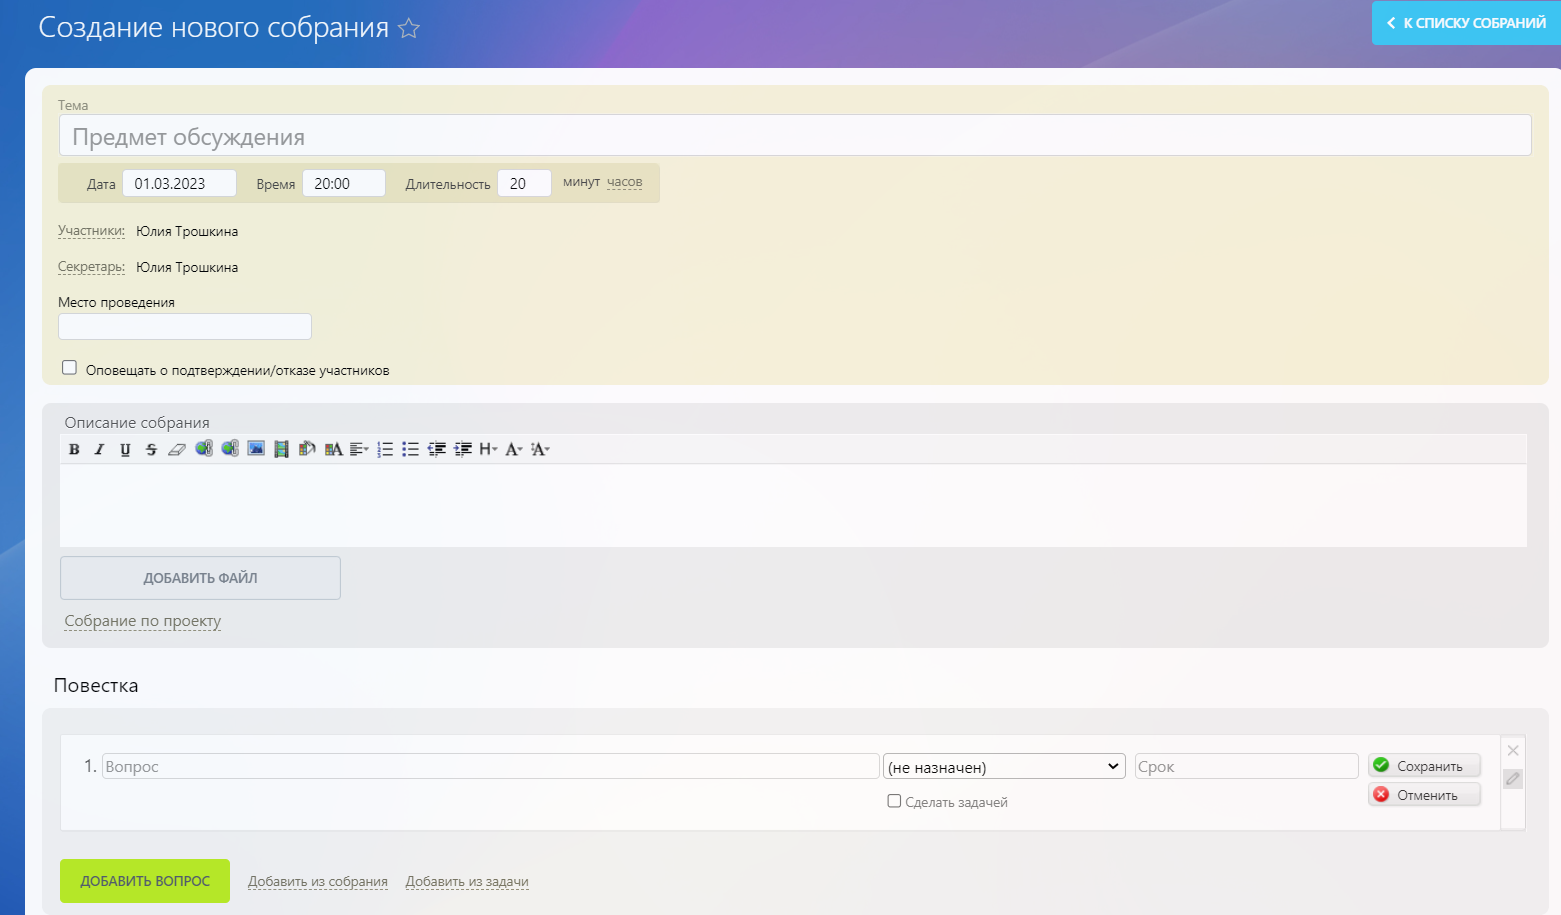Viewport: 1561px width, 915px height.
Task: Insert a video with the filmstrip icon
Action: tap(281, 450)
